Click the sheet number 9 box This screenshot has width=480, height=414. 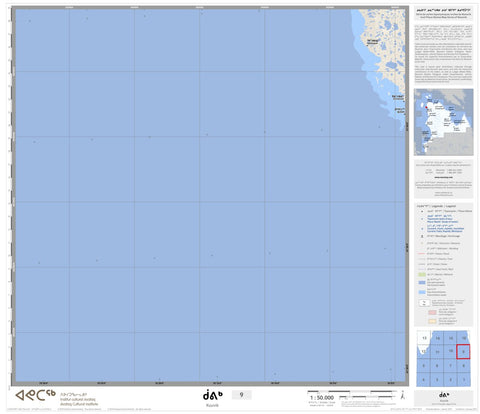(241, 395)
